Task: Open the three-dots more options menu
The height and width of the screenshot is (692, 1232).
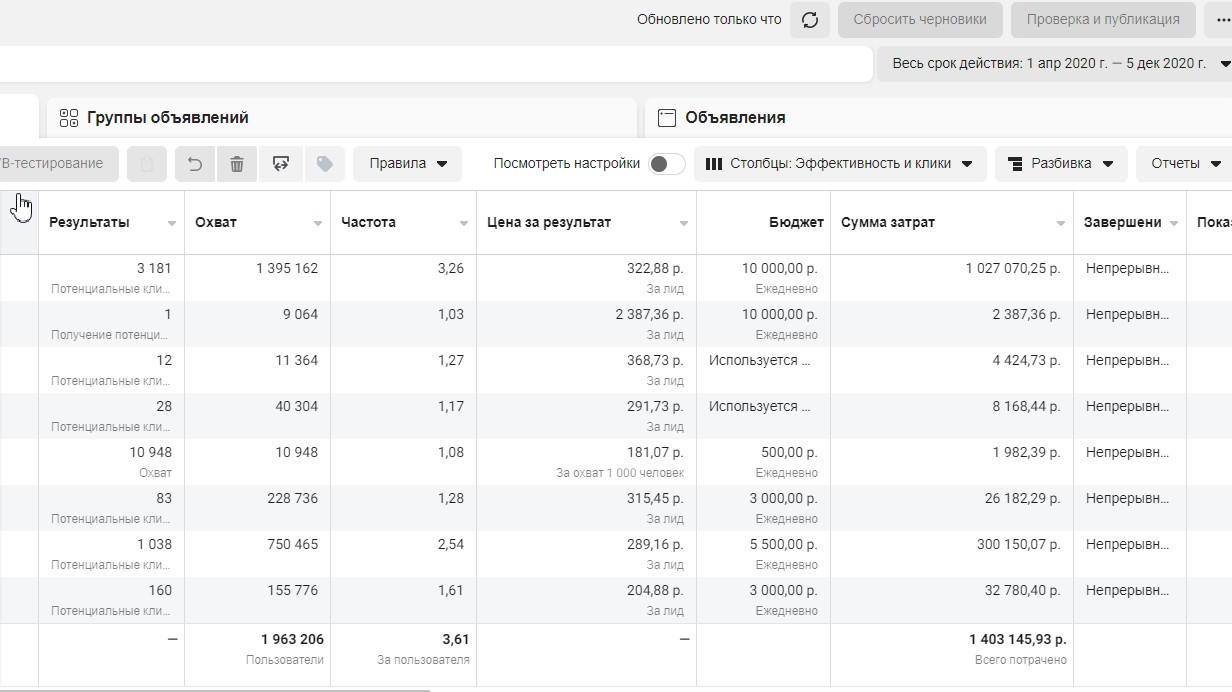Action: point(1222,20)
